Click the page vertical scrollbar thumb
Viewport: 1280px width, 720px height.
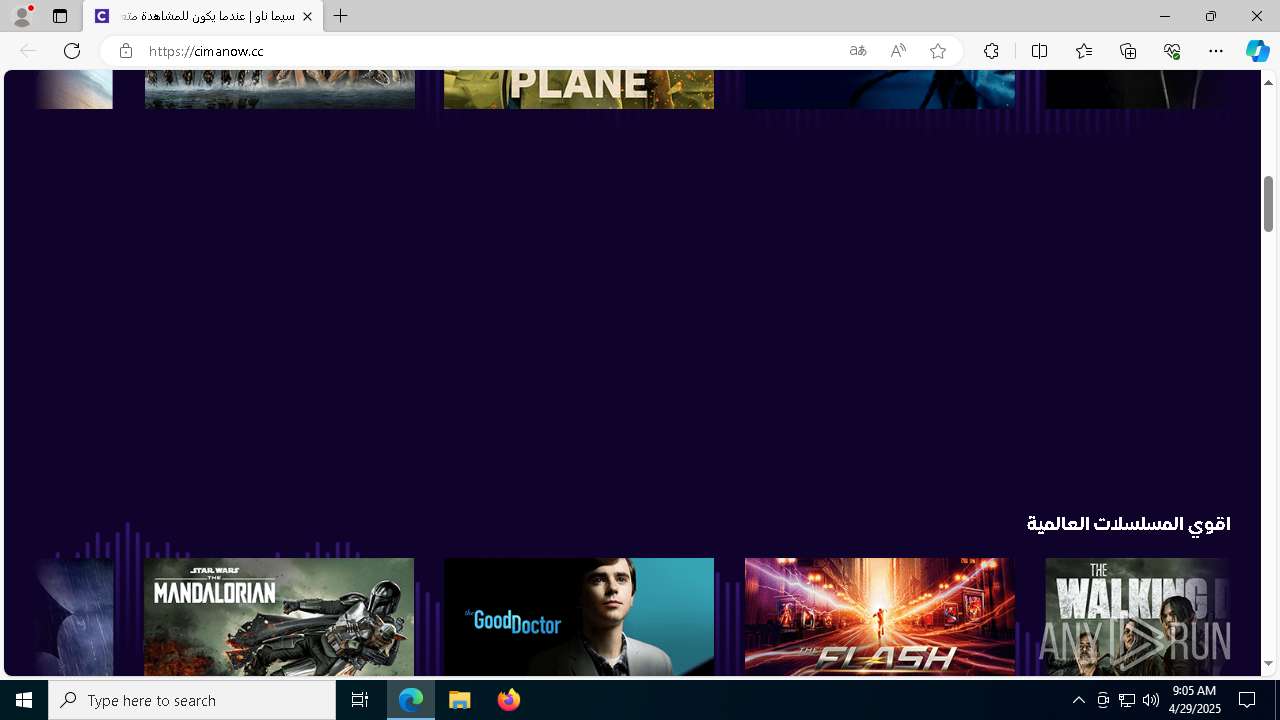click(1268, 203)
